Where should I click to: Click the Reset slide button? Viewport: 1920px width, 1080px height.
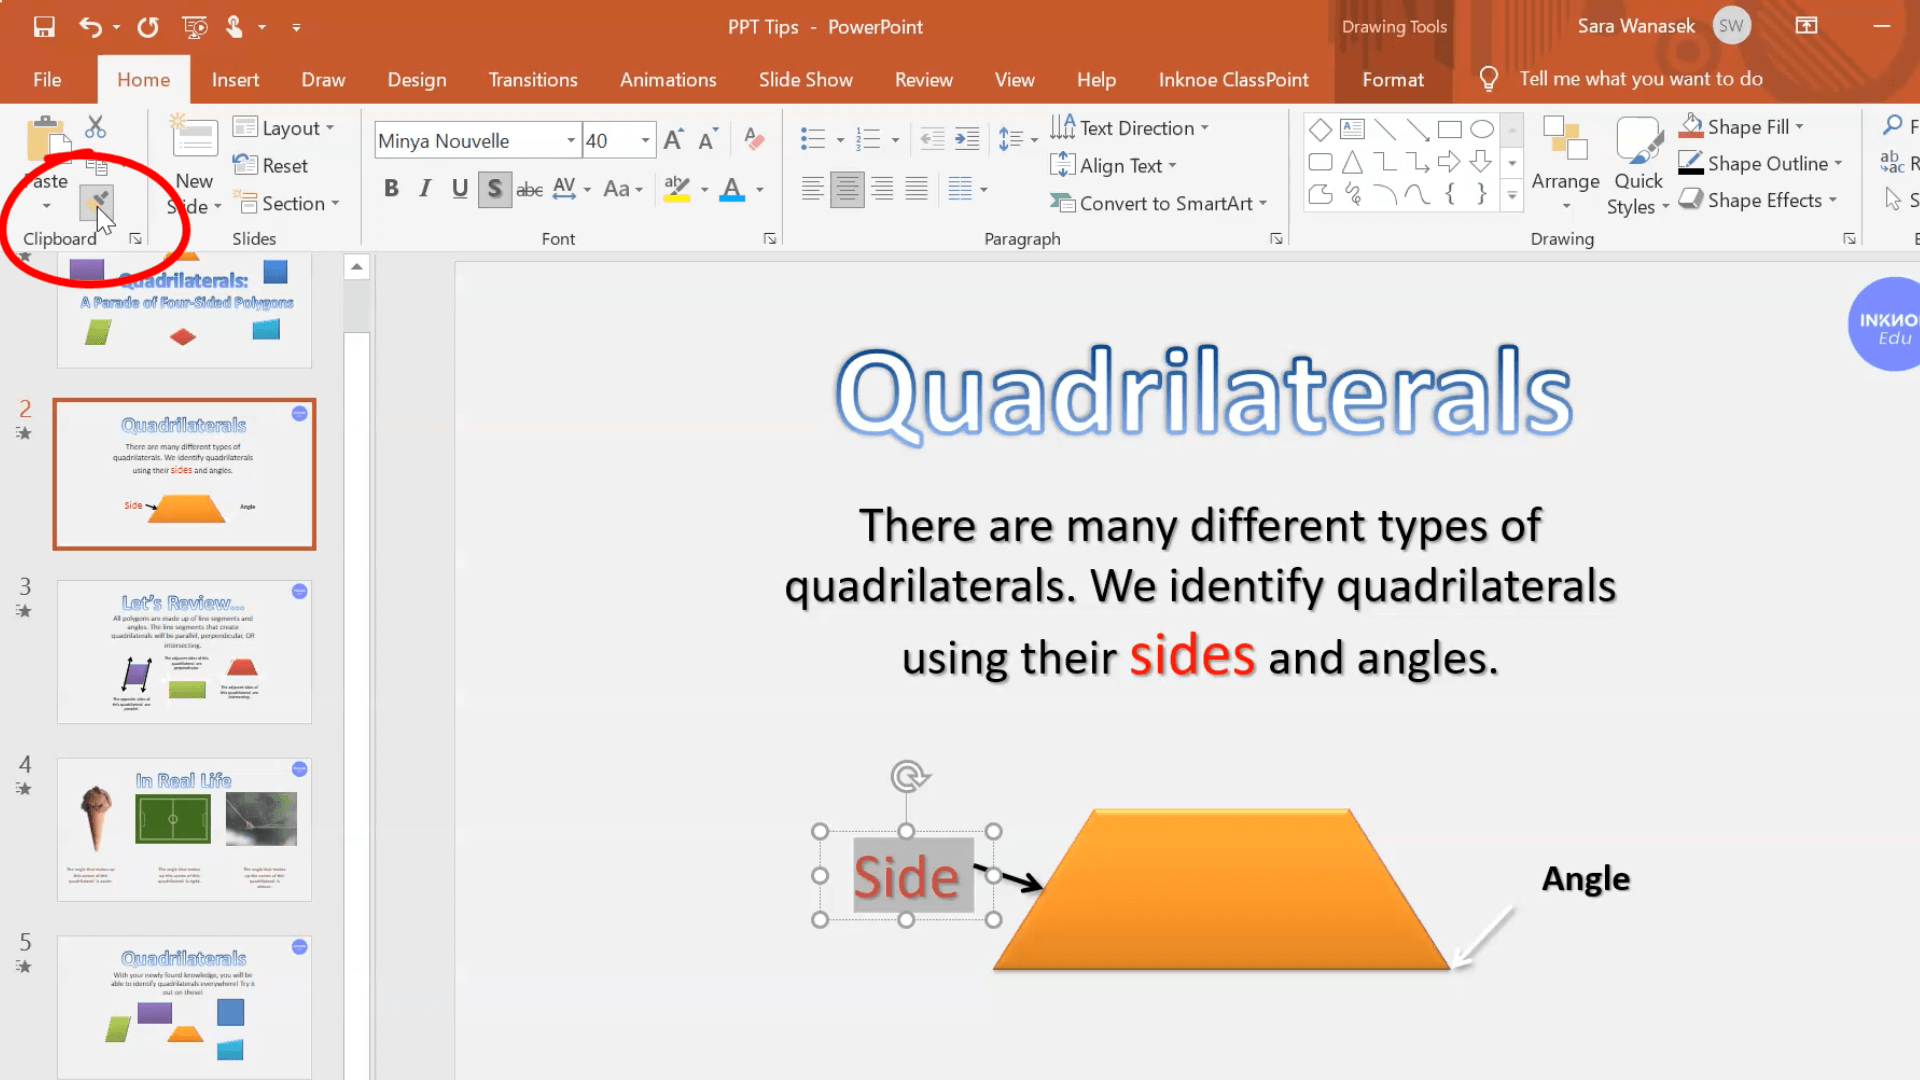click(x=276, y=166)
